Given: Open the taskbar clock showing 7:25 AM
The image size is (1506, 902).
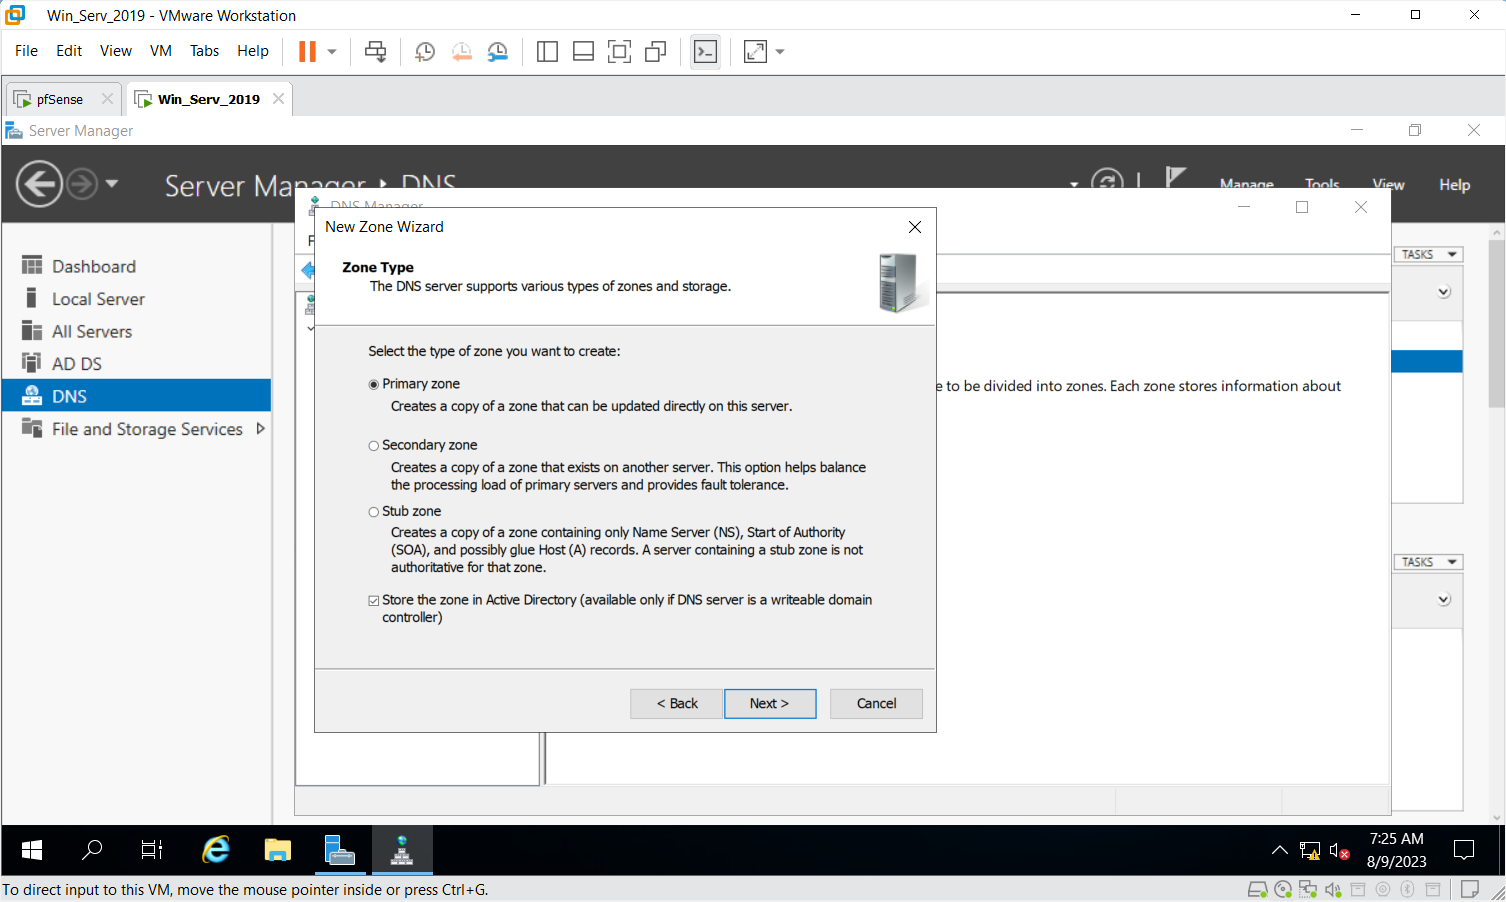Looking at the screenshot, I should point(1397,850).
